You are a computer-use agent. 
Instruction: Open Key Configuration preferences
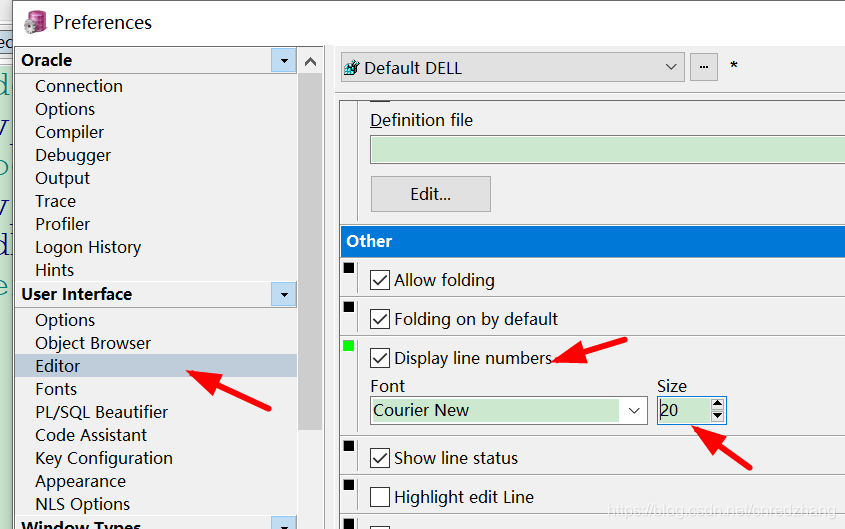pos(104,458)
